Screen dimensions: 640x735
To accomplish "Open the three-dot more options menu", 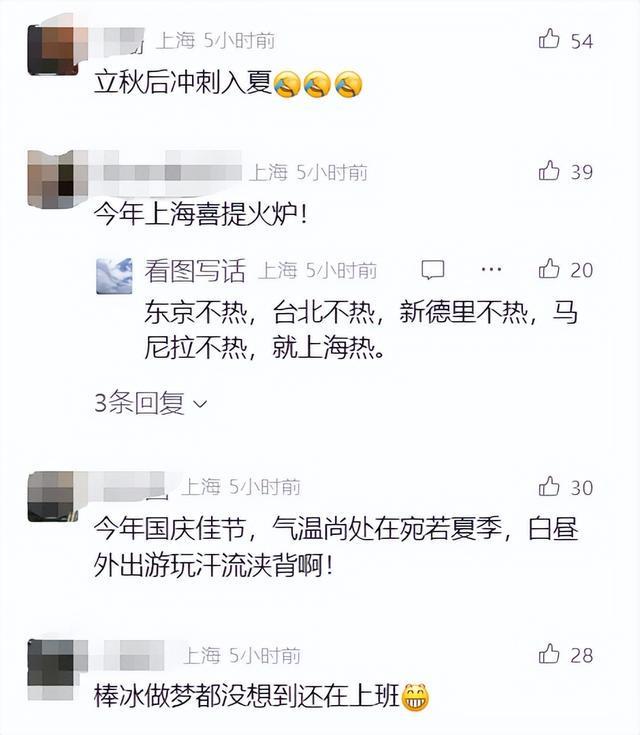I will [x=491, y=270].
